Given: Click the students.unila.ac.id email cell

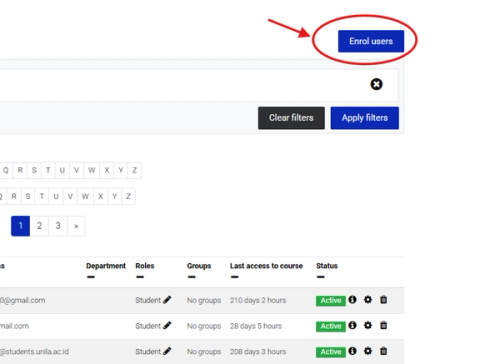Looking at the screenshot, I should tap(34, 352).
